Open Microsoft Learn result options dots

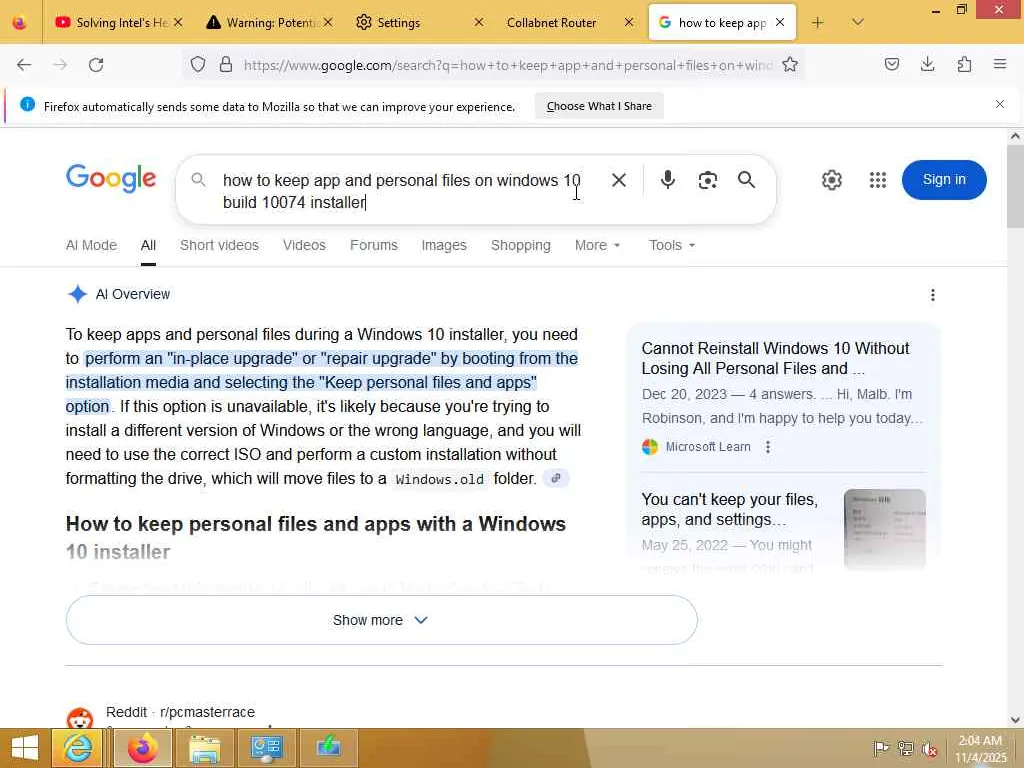[x=768, y=447]
